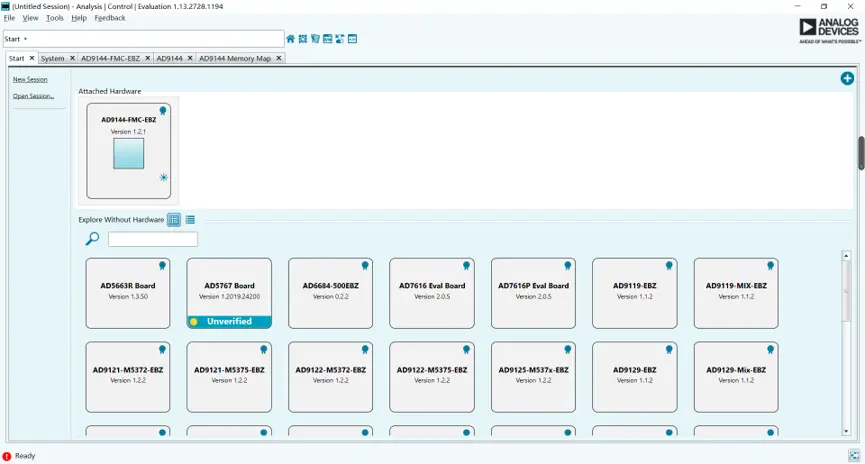Click the Analog Devices logo

pyautogui.click(x=829, y=31)
